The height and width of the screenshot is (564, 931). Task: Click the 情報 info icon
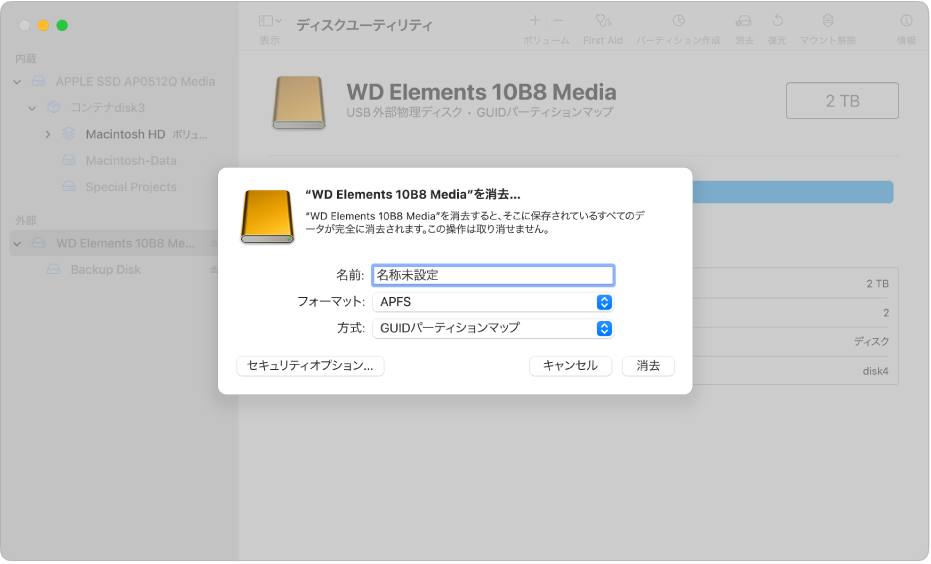pyautogui.click(x=906, y=21)
